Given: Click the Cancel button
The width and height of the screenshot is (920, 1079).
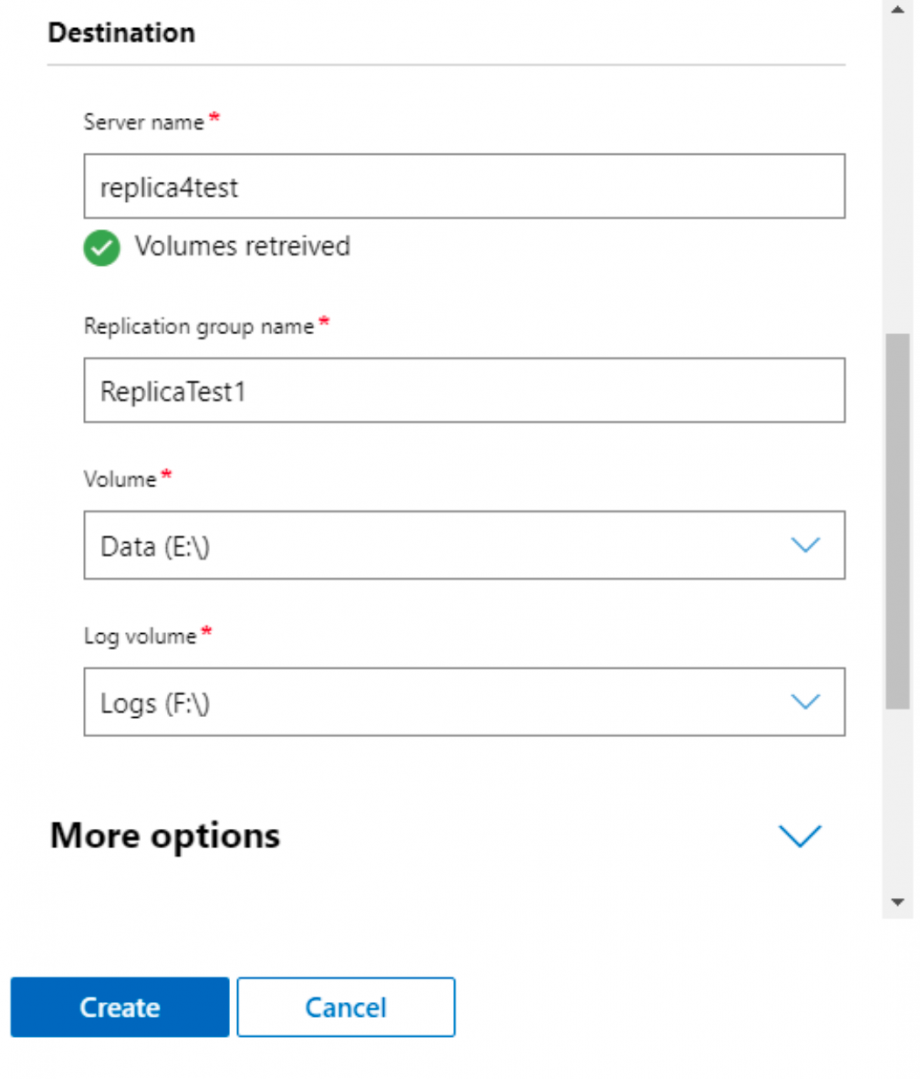Looking at the screenshot, I should pos(345,1007).
